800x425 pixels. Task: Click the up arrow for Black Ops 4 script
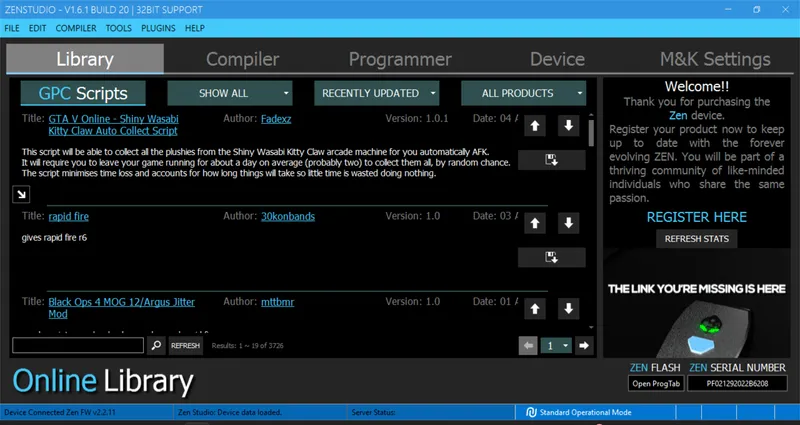coord(535,308)
